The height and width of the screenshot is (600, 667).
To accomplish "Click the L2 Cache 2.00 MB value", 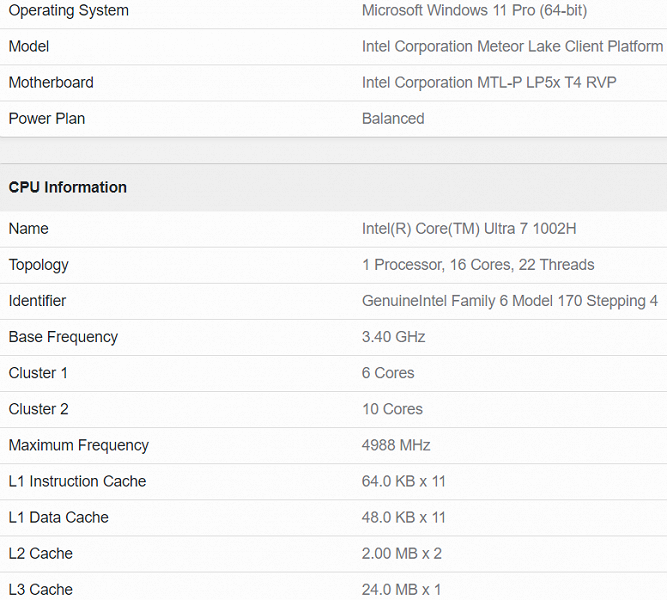I will pos(402,553).
